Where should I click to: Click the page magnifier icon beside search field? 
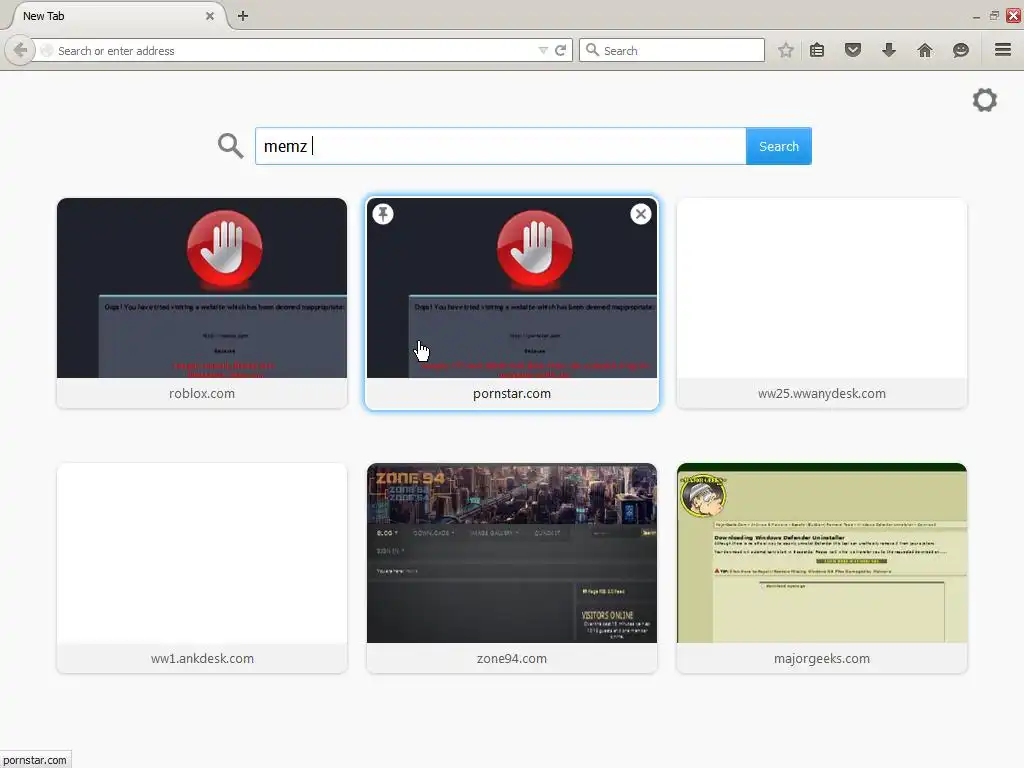click(x=231, y=146)
